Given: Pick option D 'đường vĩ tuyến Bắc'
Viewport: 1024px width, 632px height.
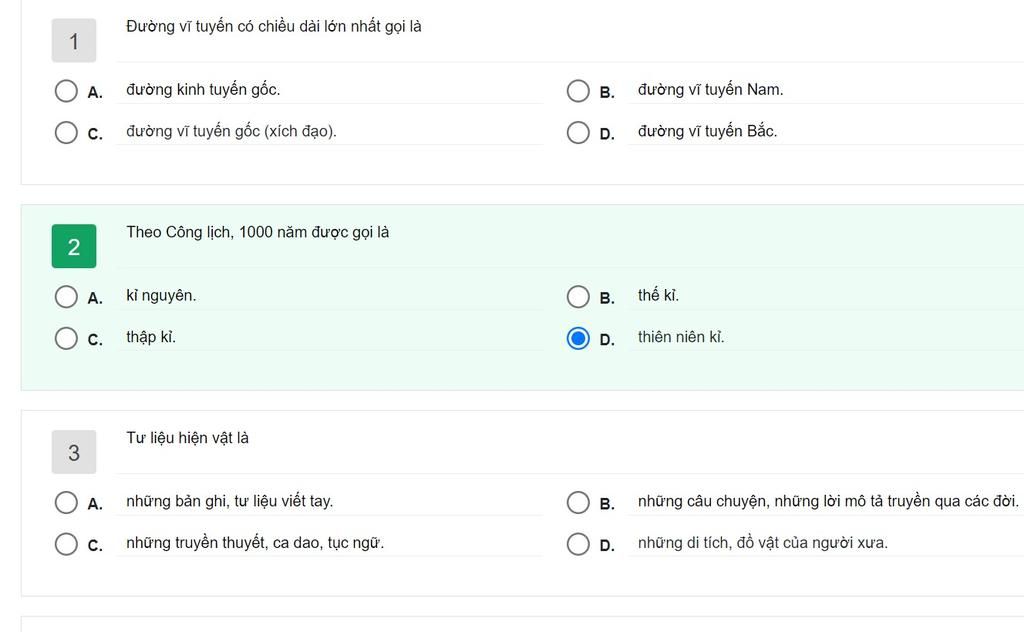Looking at the screenshot, I should [x=578, y=132].
